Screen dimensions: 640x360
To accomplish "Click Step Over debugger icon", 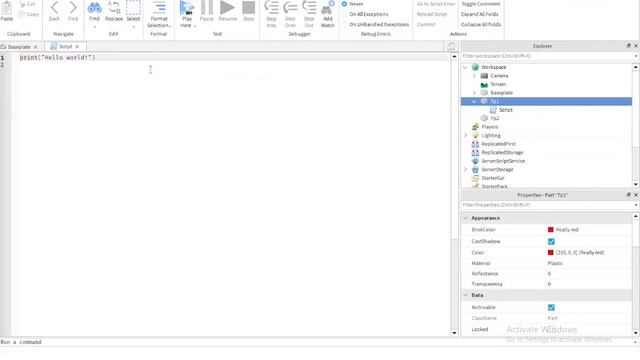I will tap(290, 7).
